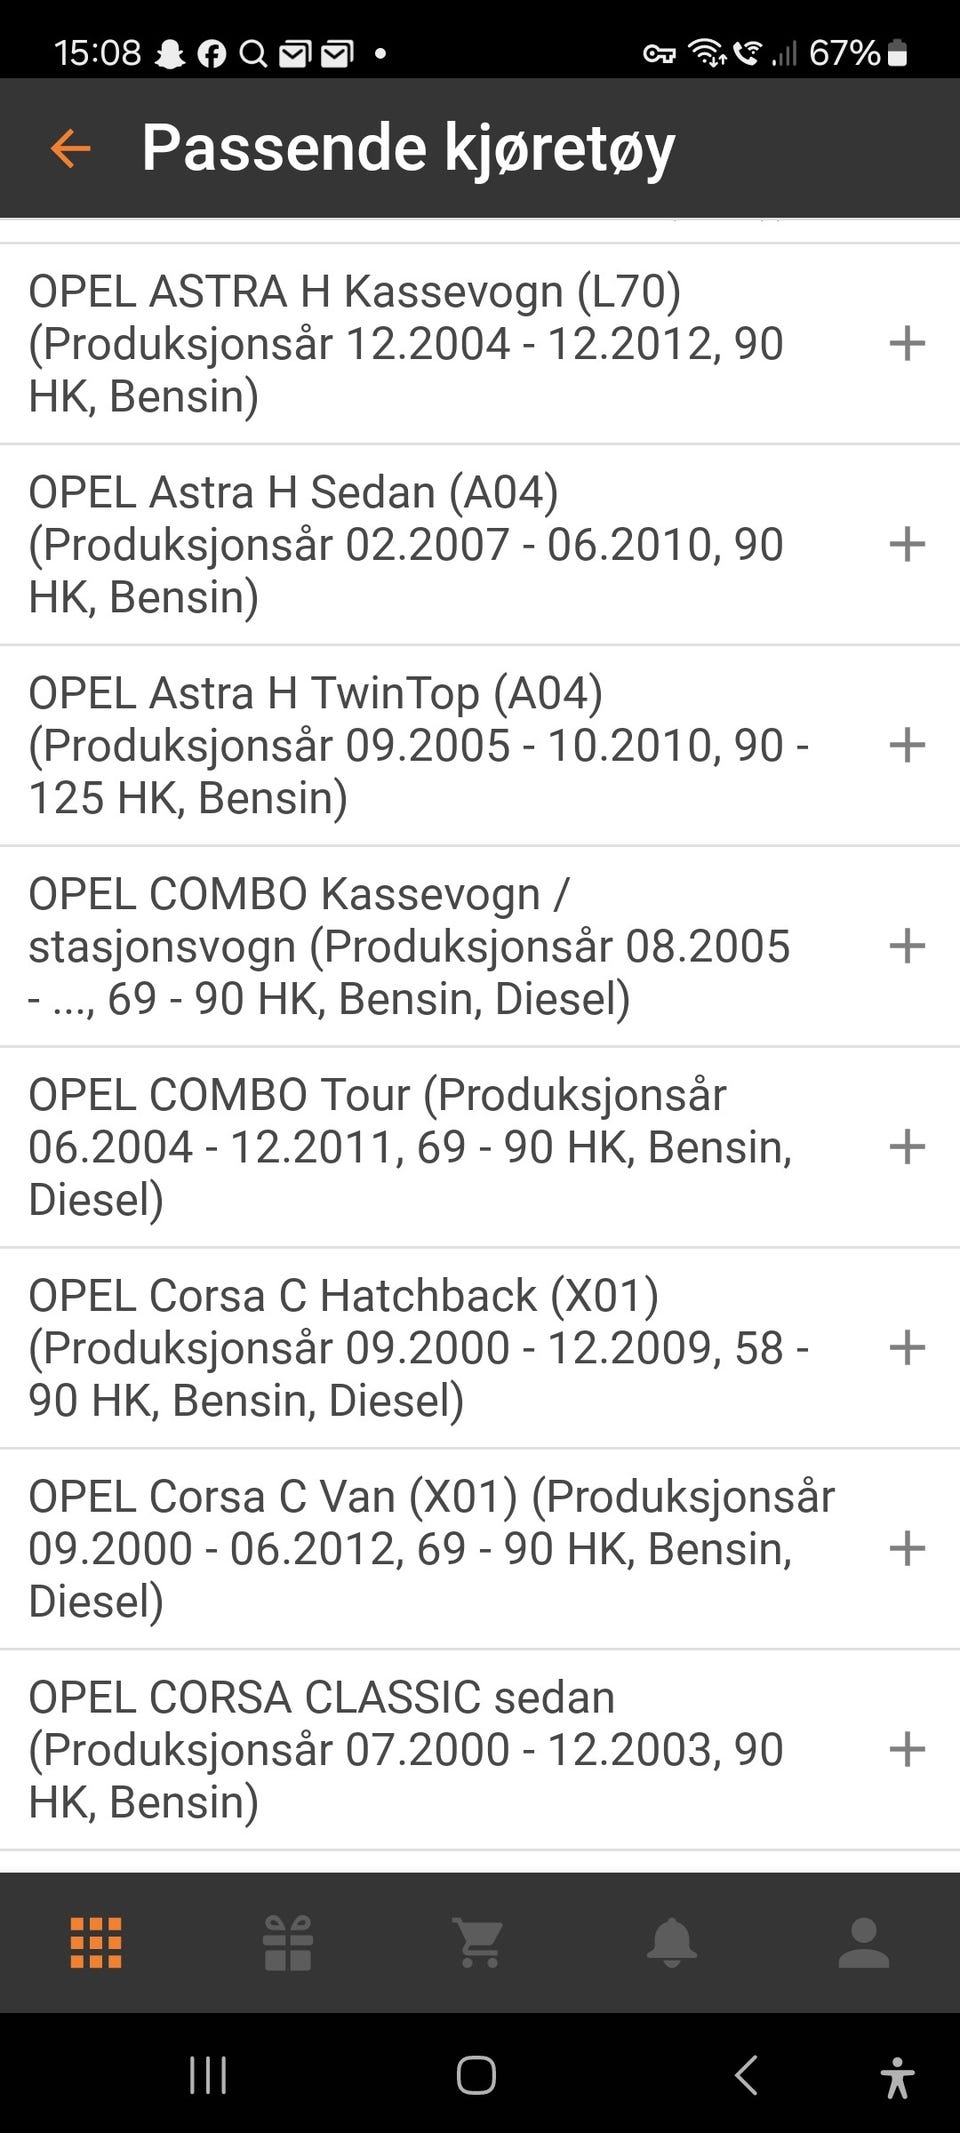Open the user profile tab

[x=864, y=1943]
